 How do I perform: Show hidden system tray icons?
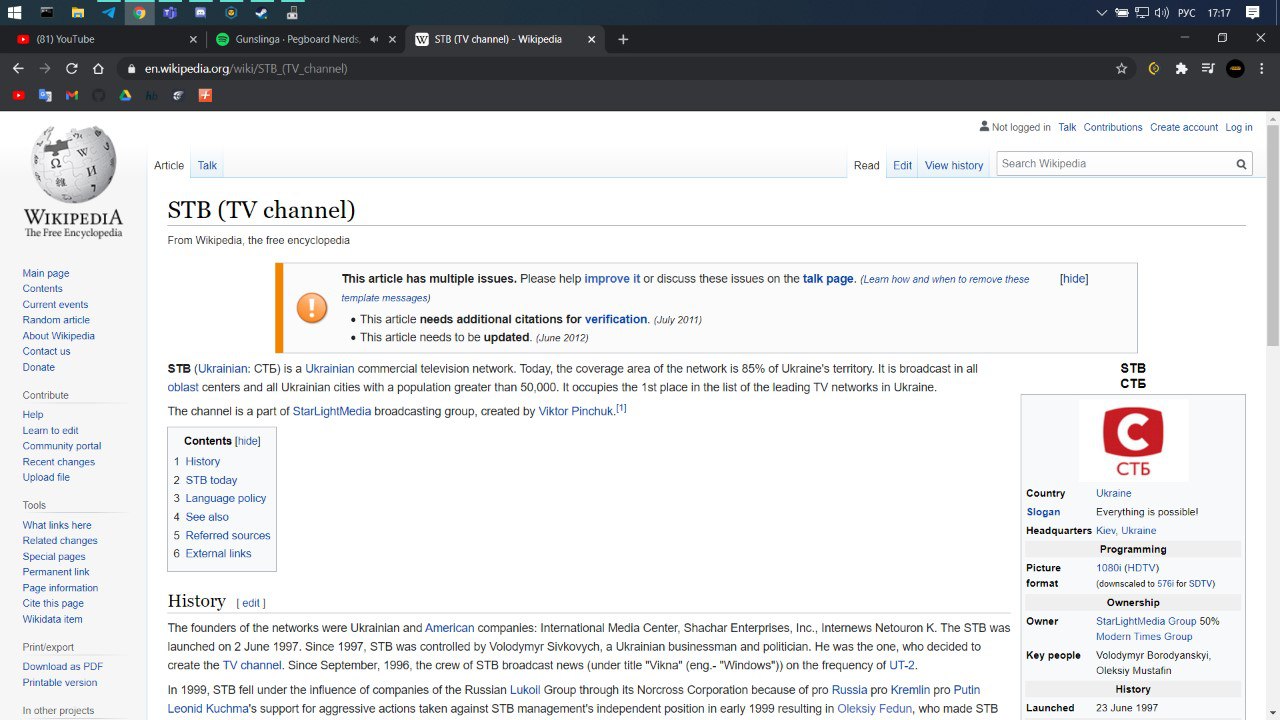tap(1102, 12)
